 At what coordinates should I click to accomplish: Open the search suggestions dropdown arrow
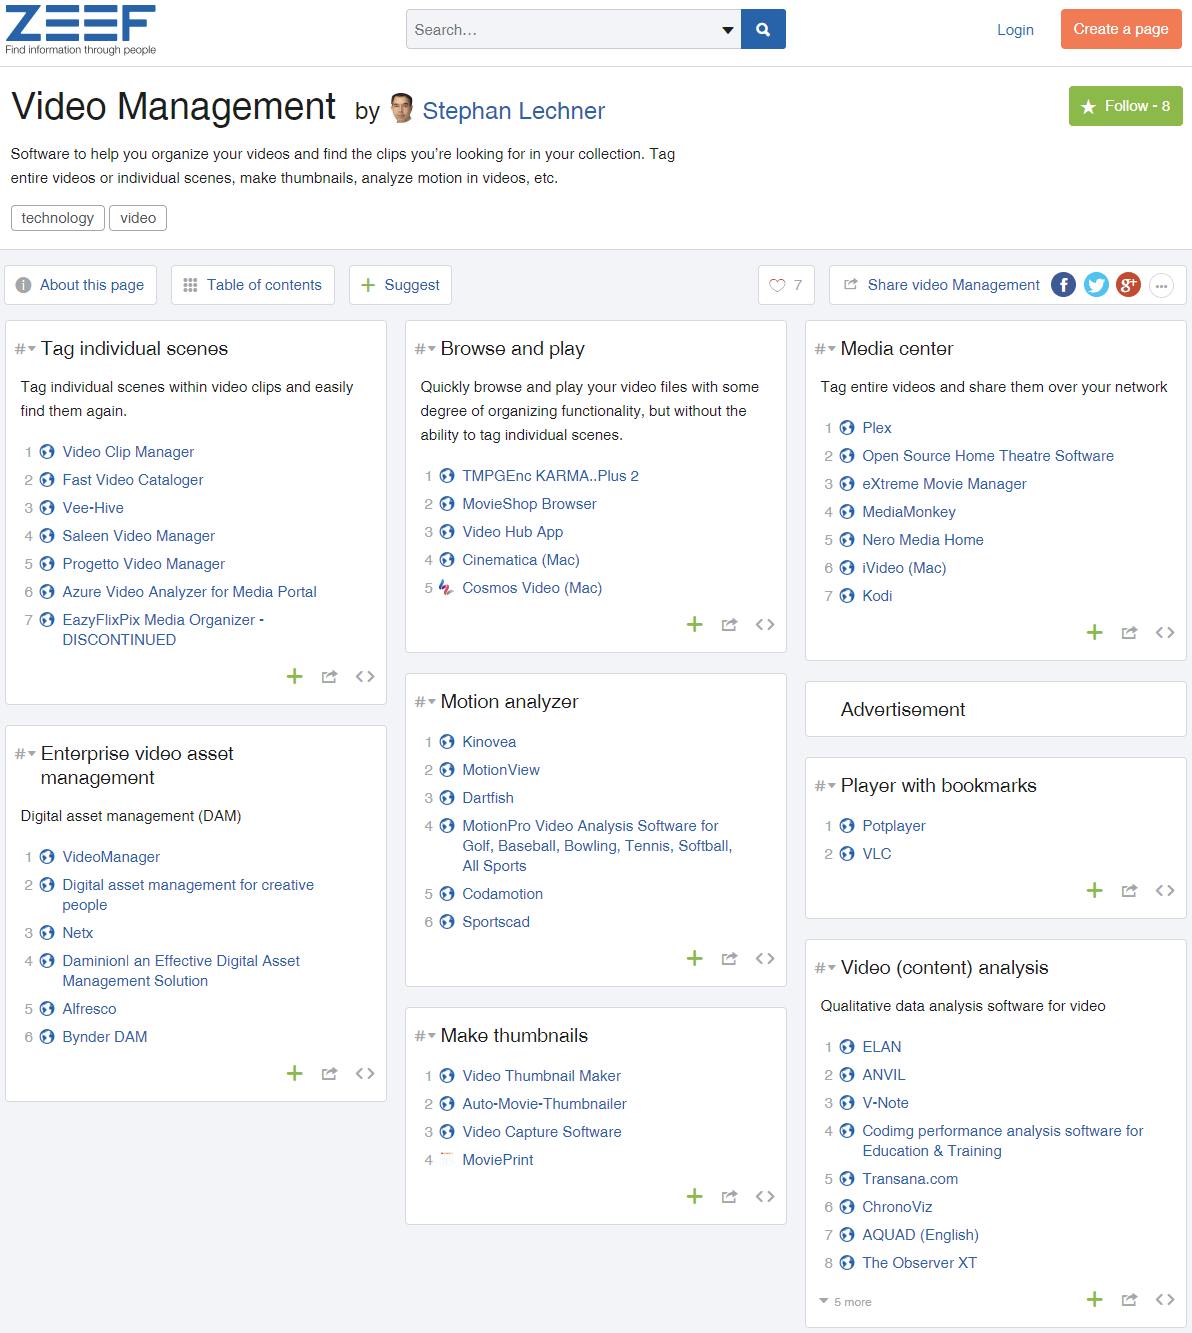(727, 30)
